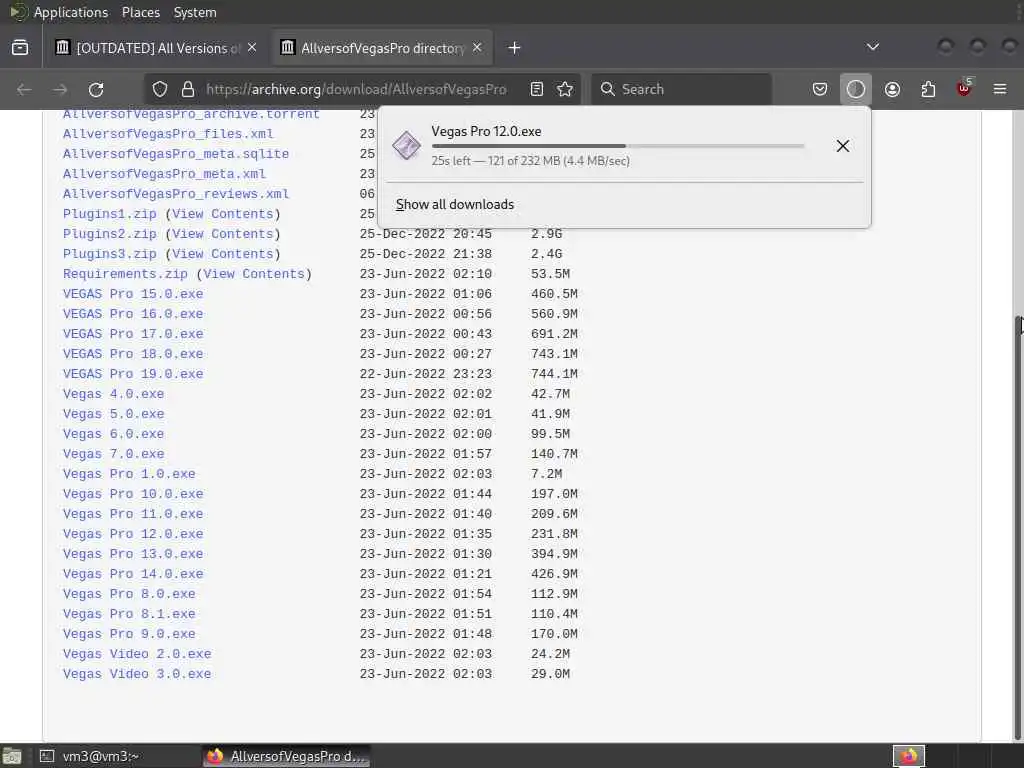Download Vegas 4.0.exe
The width and height of the screenshot is (1024, 768).
pos(113,394)
